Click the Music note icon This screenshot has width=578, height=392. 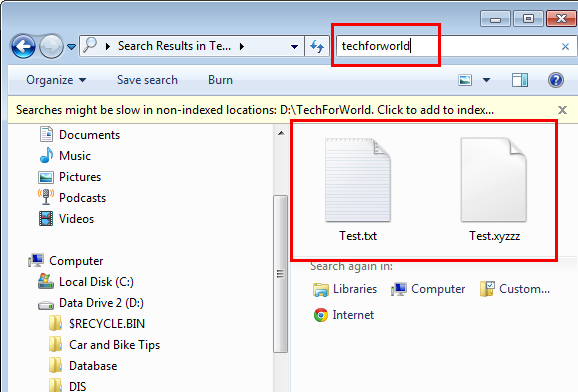coord(46,155)
